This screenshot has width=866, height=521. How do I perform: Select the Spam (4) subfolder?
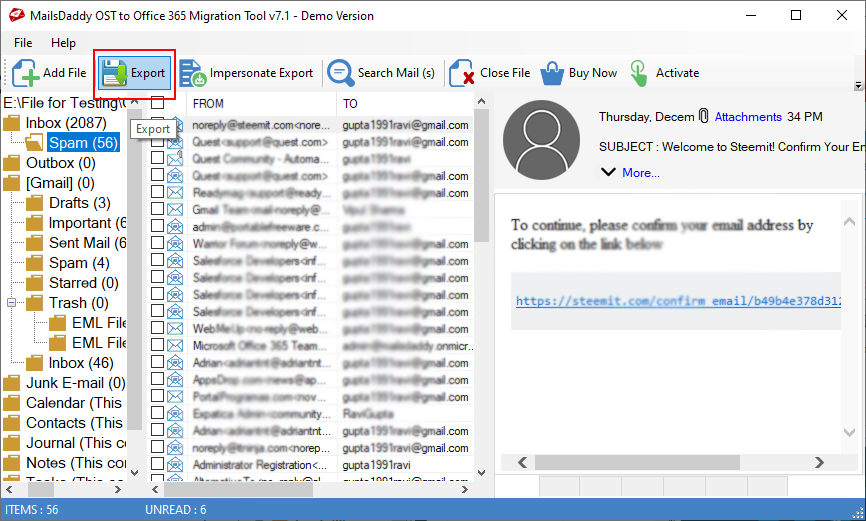coord(79,263)
